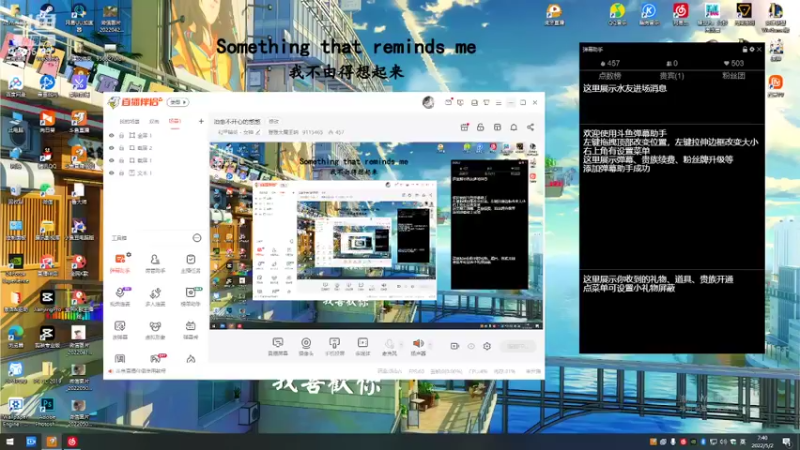Screen dimensions: 800x450
Task: Open the layout icon above the preview
Action: pos(497,127)
